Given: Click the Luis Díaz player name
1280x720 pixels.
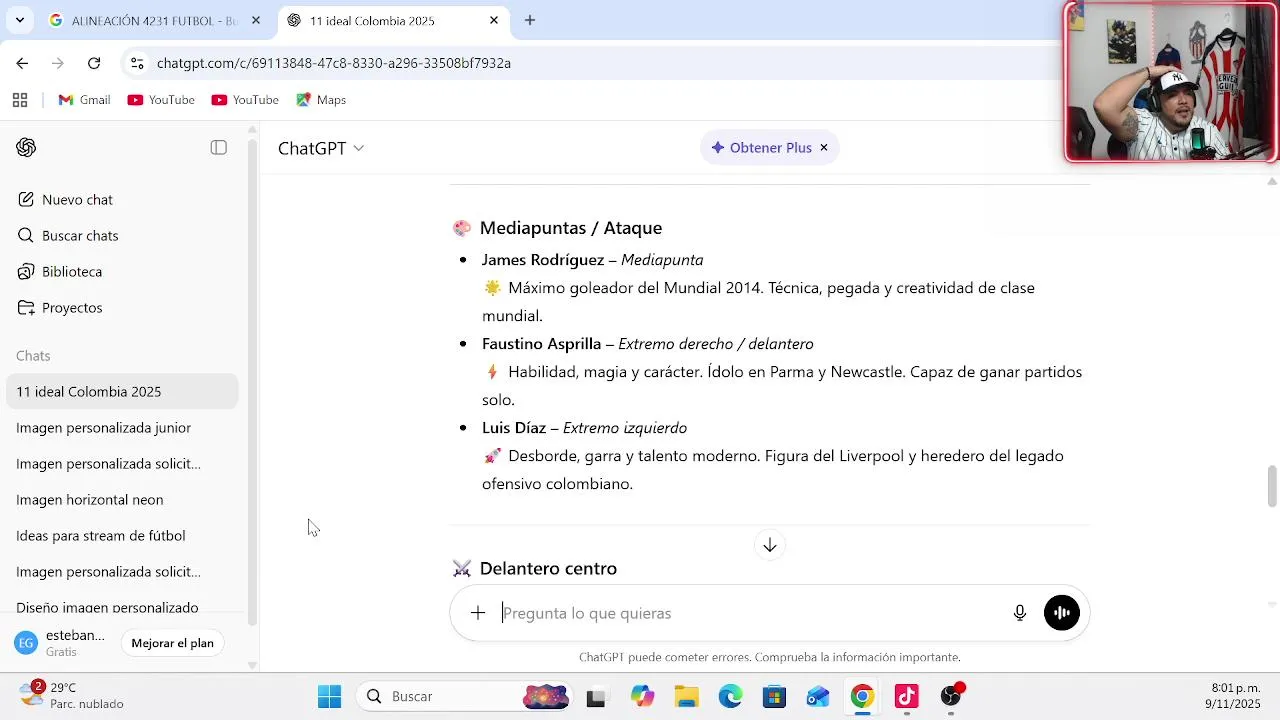Looking at the screenshot, I should [x=514, y=428].
